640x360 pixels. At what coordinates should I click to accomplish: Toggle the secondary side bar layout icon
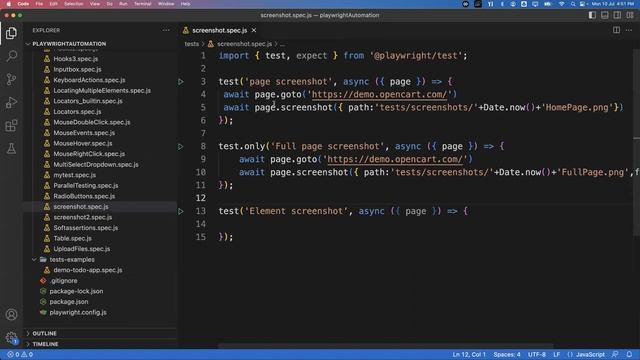[617, 15]
